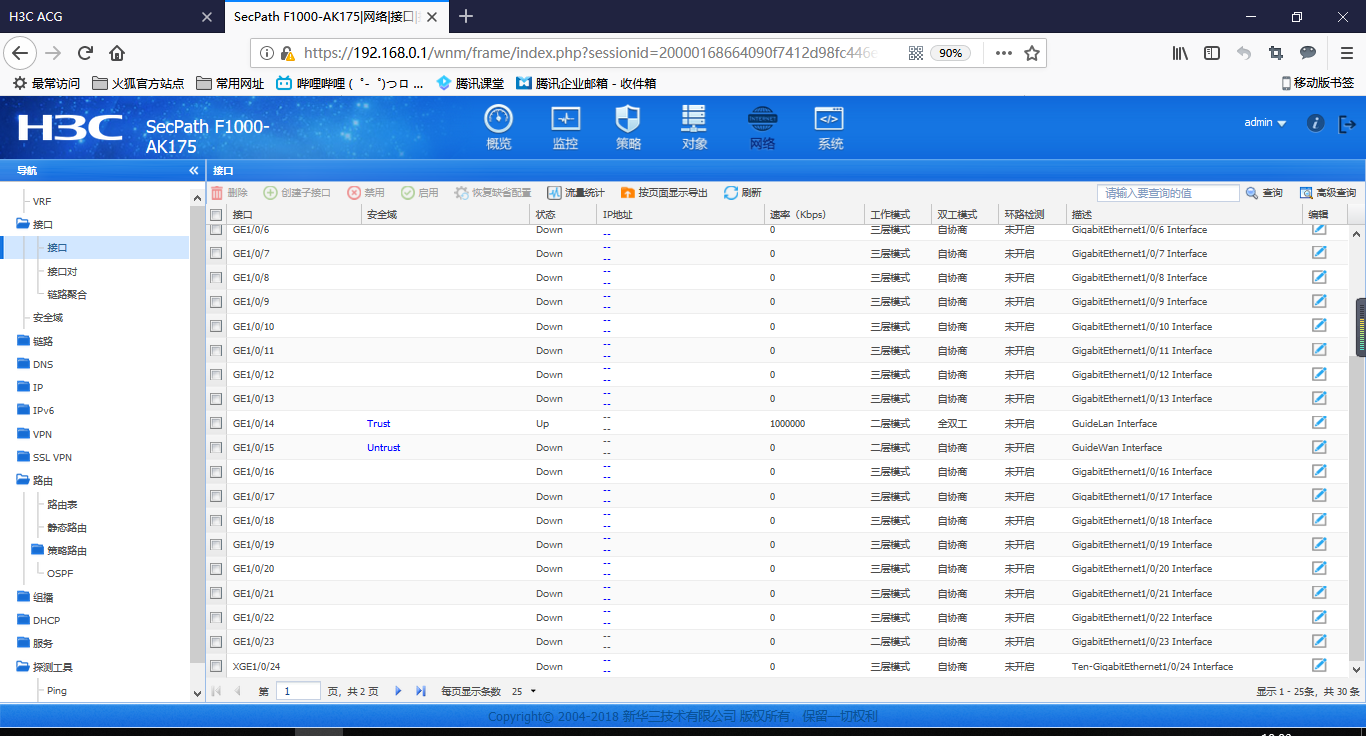Toggle the select-all checkbox in table header
This screenshot has width=1366, height=736.
pyautogui.click(x=216, y=215)
